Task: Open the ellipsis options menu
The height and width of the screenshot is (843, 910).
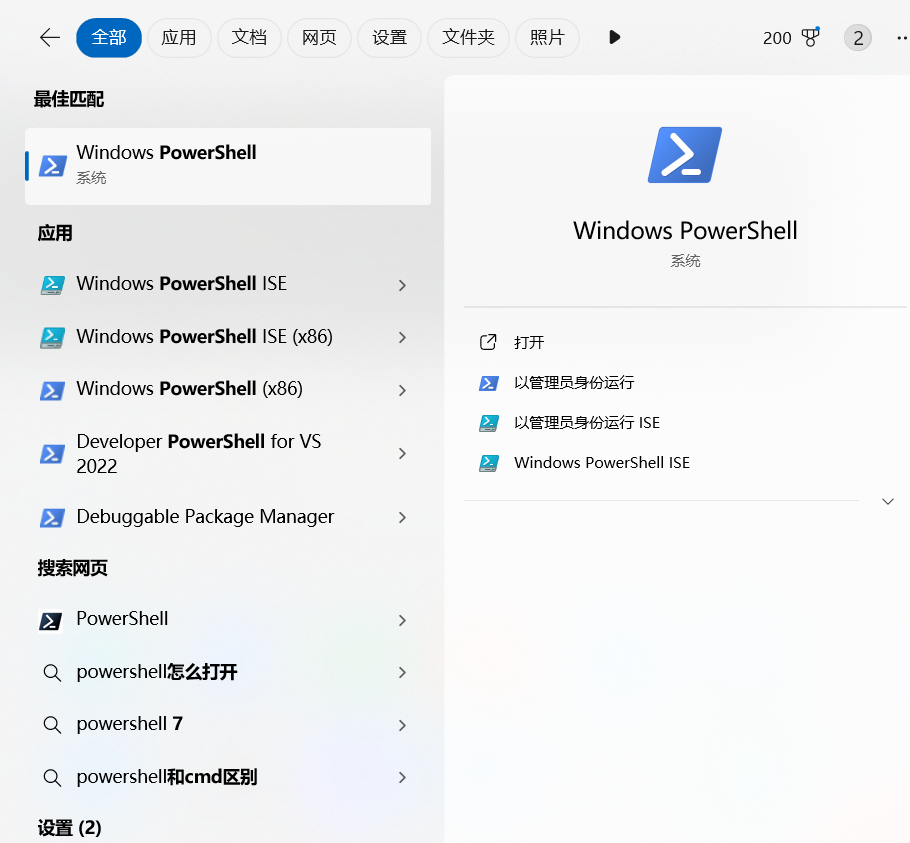Action: point(901,37)
